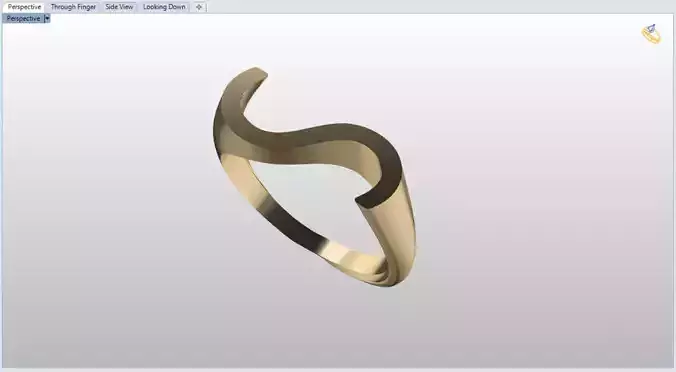Switch to the Perspective viewport tab
Screen dimensions: 676x372
coord(24,7)
